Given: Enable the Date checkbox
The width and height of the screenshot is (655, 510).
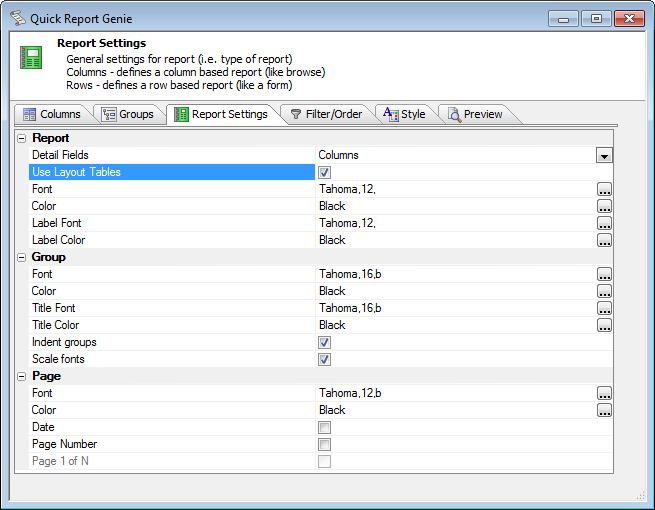Looking at the screenshot, I should (x=325, y=427).
